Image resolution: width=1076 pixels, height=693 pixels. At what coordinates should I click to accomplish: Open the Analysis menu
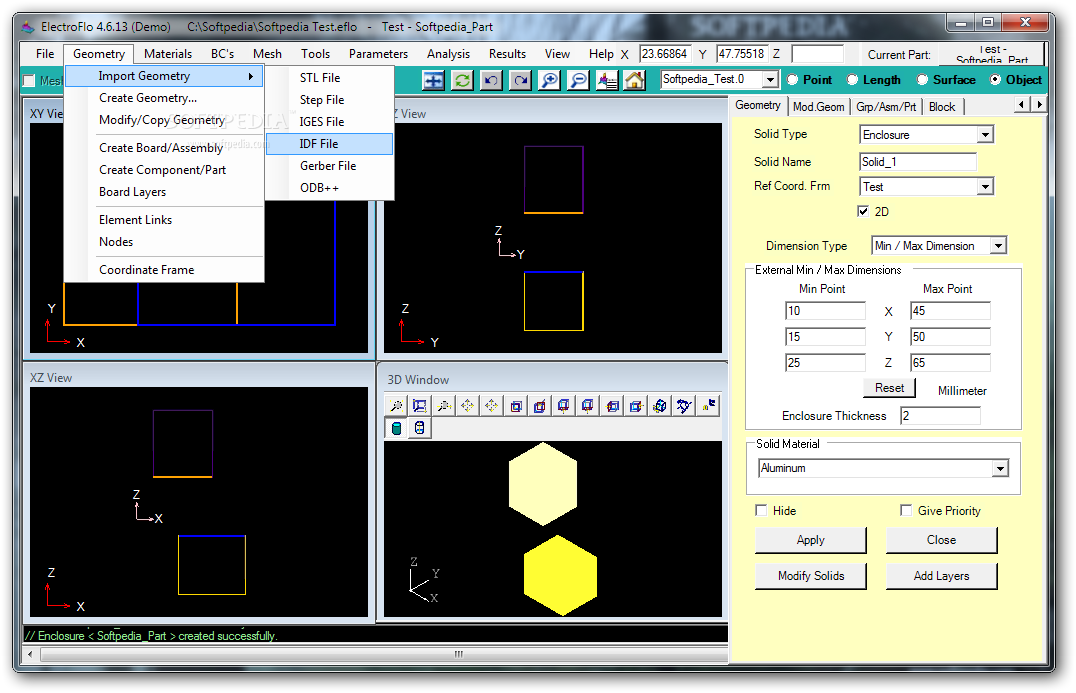pos(448,54)
